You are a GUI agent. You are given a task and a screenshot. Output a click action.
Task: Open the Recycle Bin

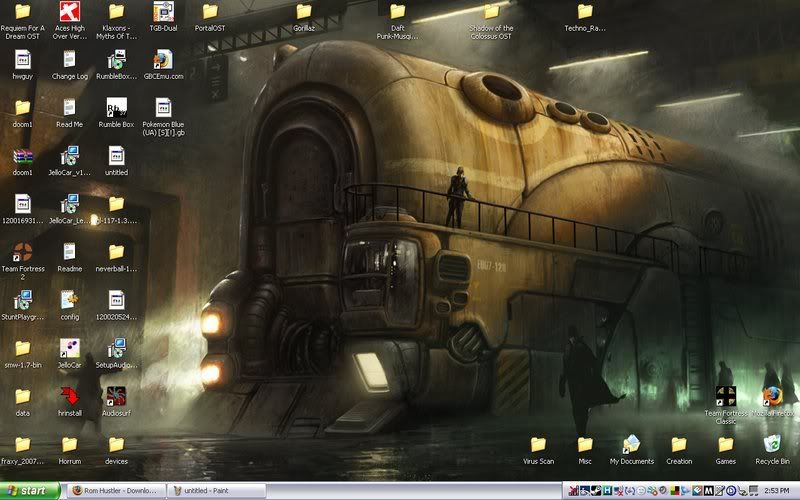click(772, 444)
